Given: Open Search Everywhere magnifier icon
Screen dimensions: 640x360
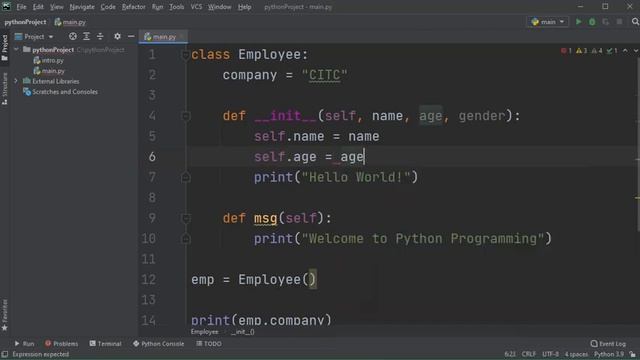Looking at the screenshot, I should (635, 22).
